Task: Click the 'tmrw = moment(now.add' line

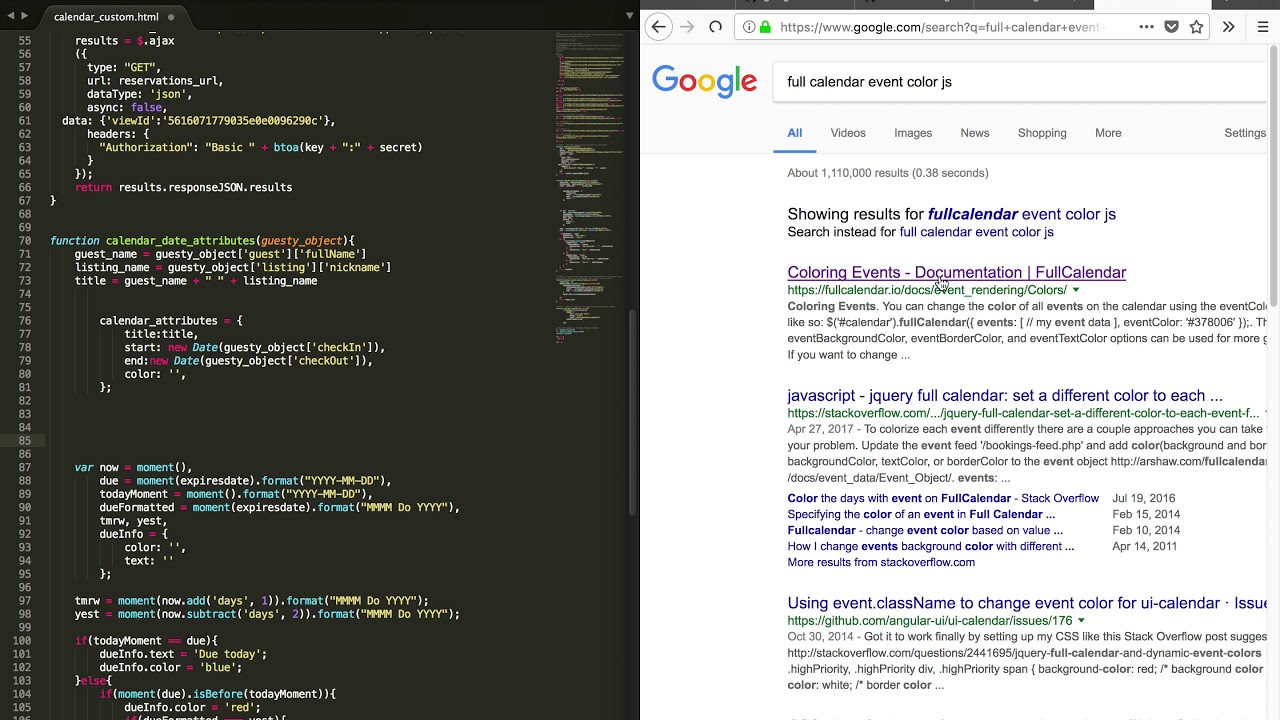Action: [x=251, y=601]
